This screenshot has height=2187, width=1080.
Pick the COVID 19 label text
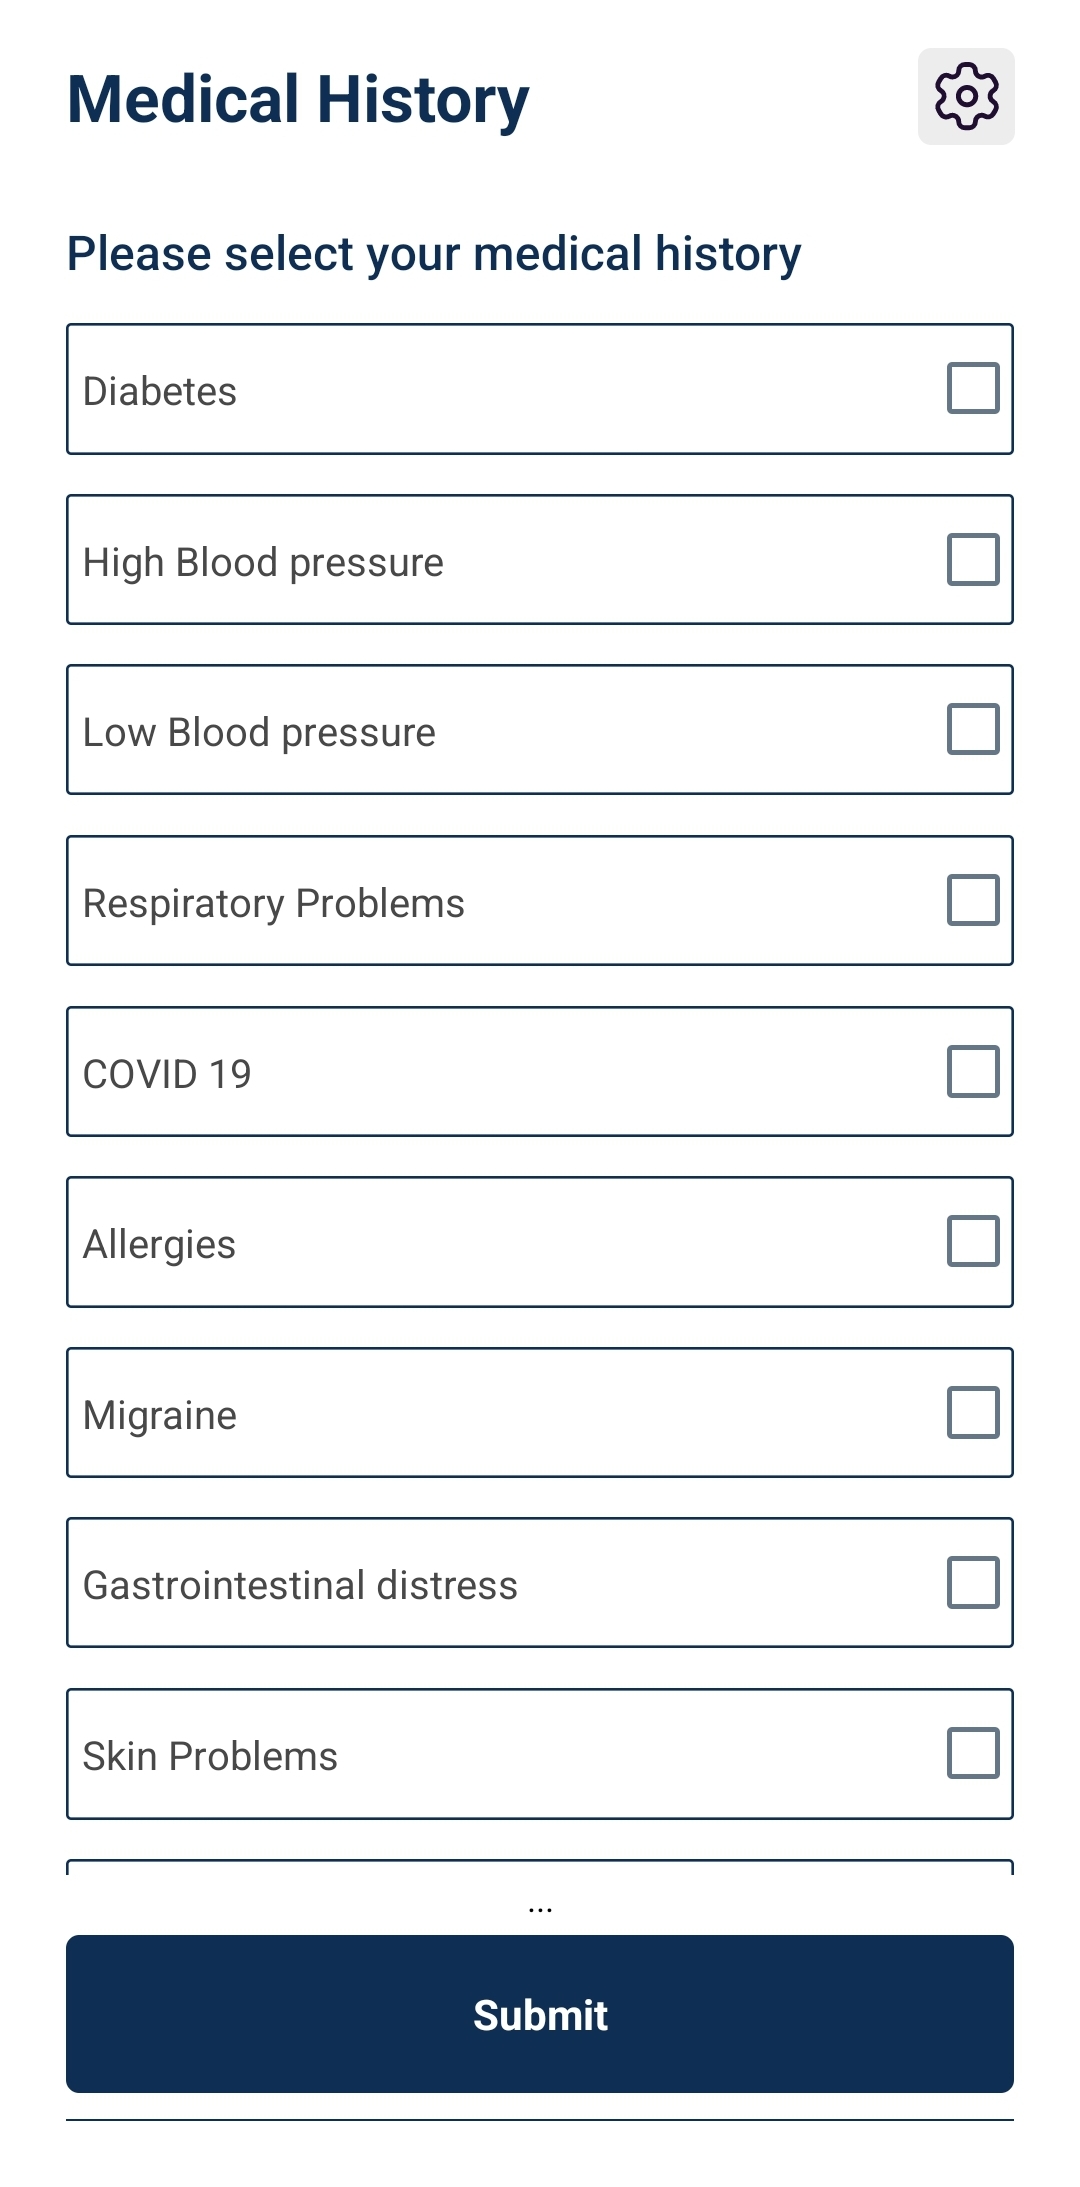coord(167,1074)
